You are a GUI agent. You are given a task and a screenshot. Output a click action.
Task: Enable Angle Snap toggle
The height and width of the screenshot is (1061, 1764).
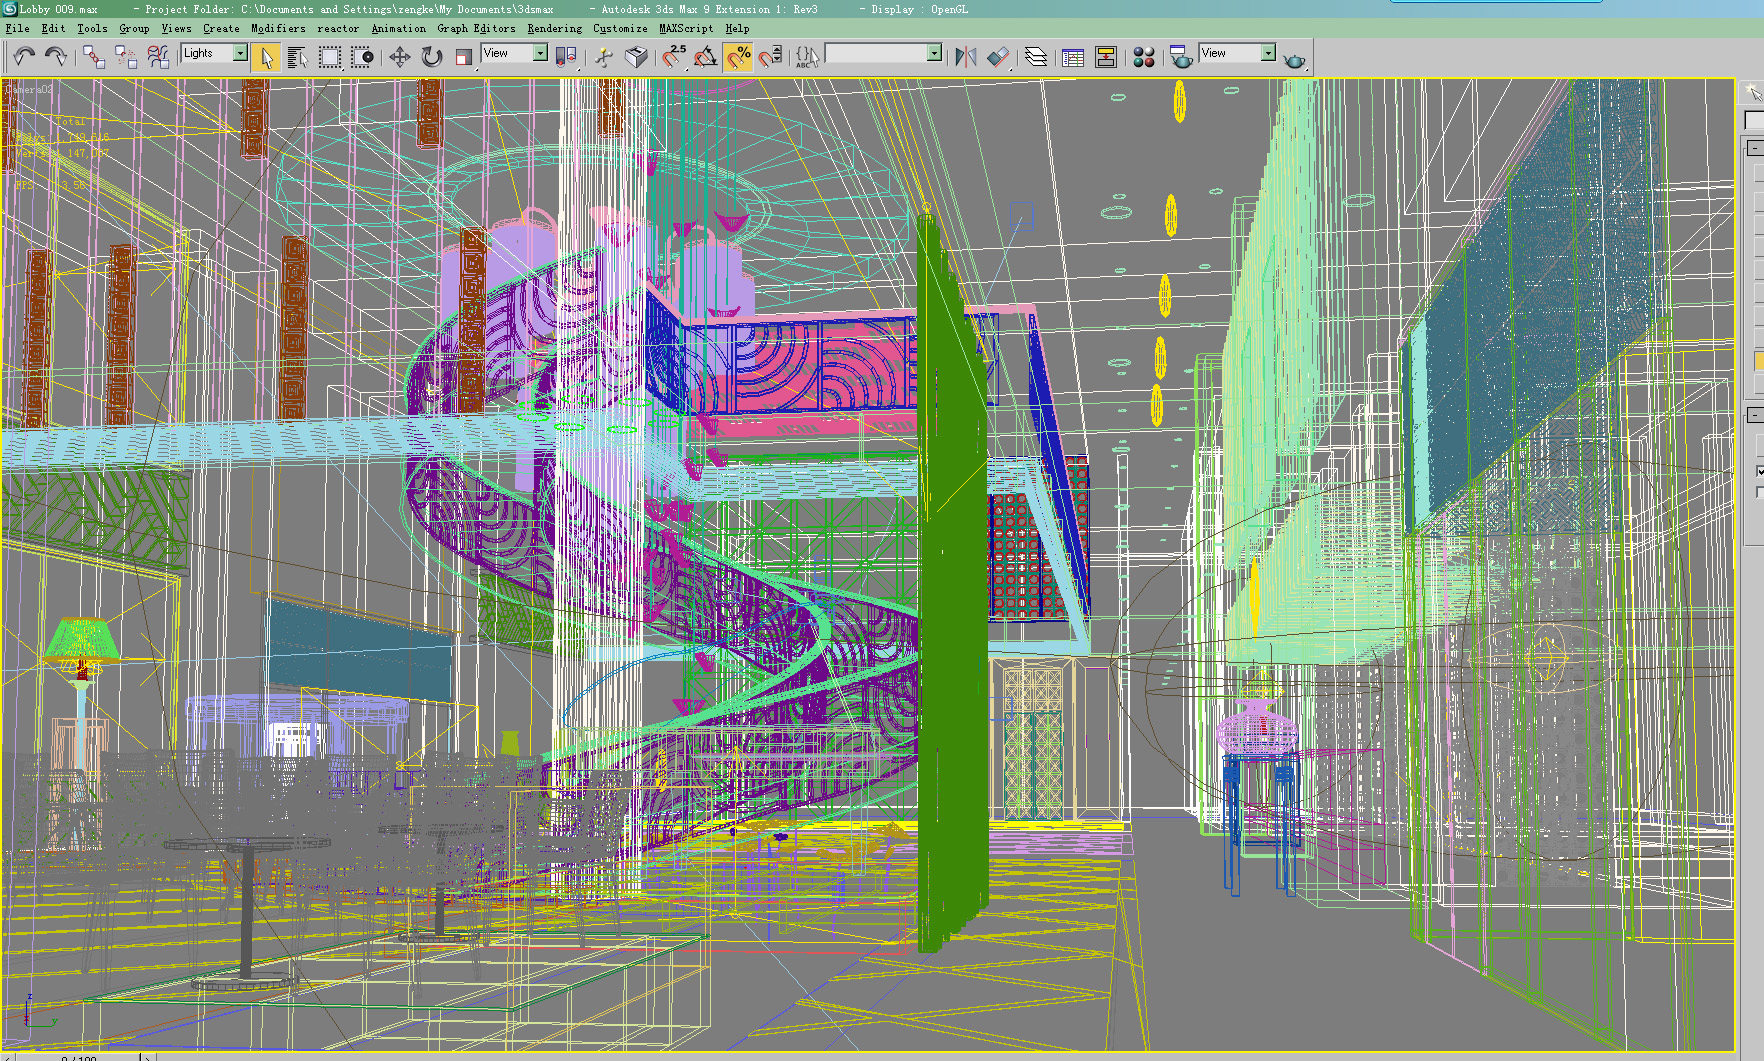[x=706, y=57]
